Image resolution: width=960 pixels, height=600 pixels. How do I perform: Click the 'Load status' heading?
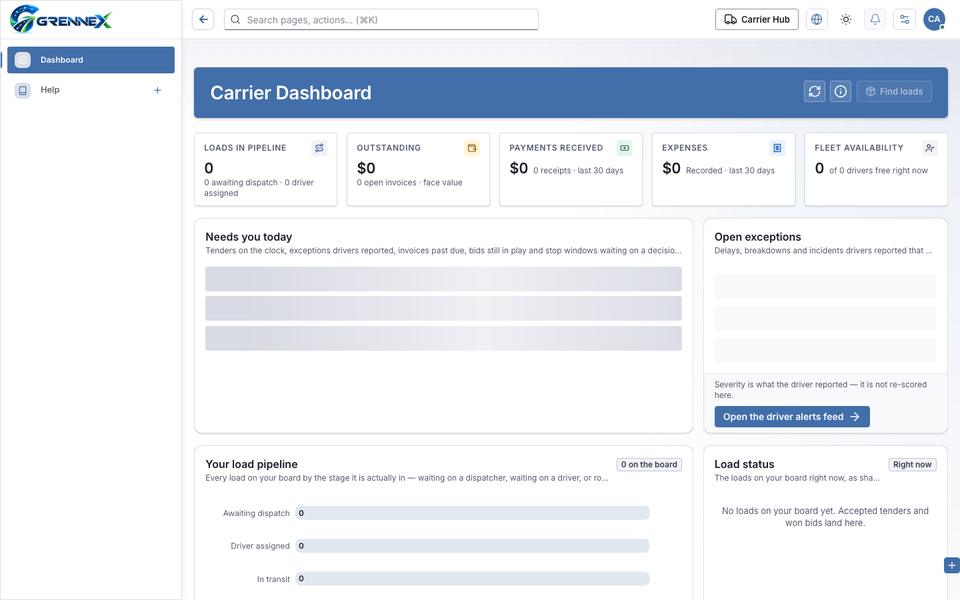(x=744, y=464)
